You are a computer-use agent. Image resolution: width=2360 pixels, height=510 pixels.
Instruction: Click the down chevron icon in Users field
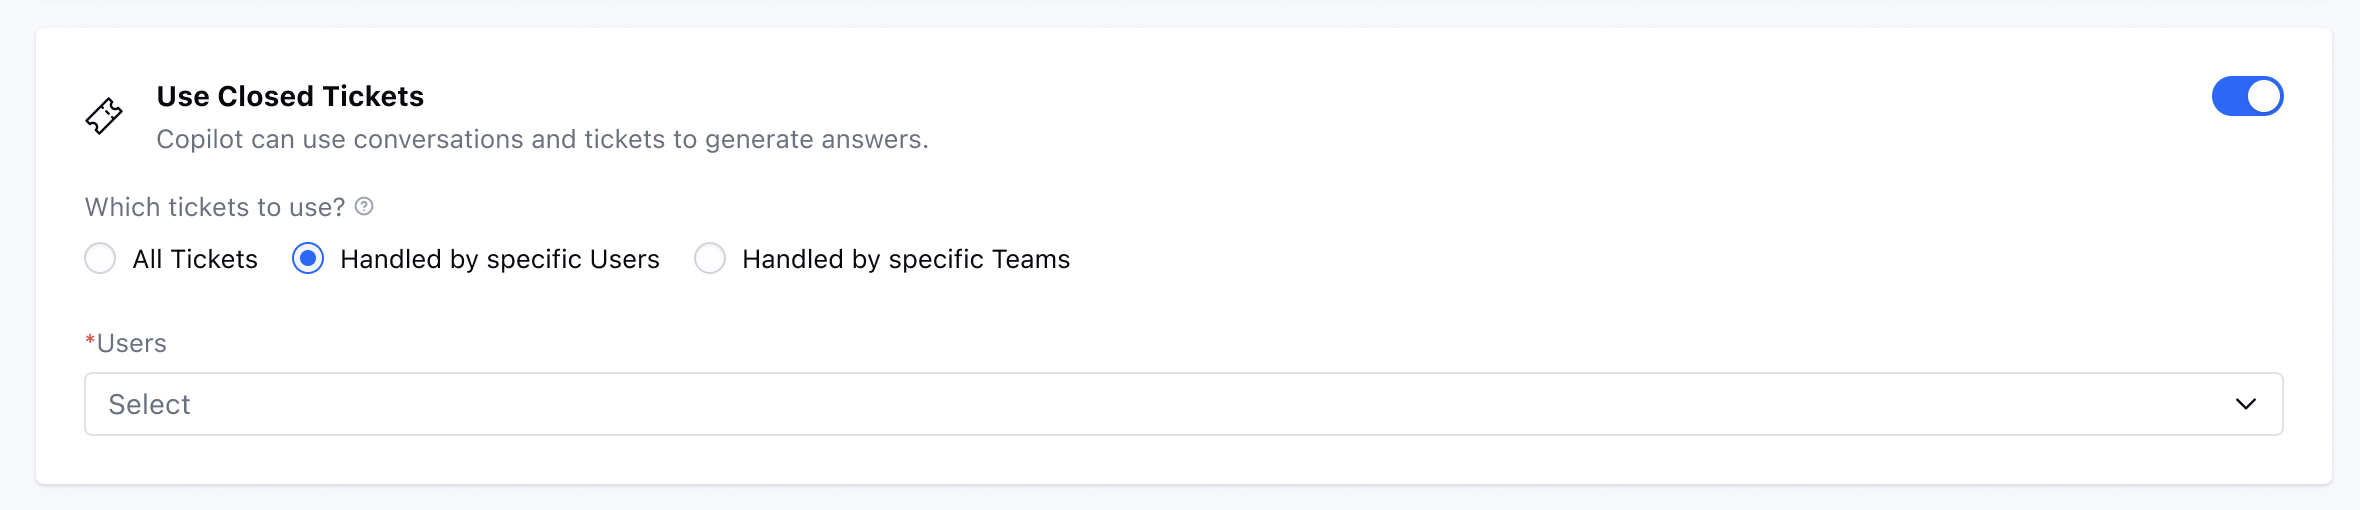pyautogui.click(x=2246, y=404)
